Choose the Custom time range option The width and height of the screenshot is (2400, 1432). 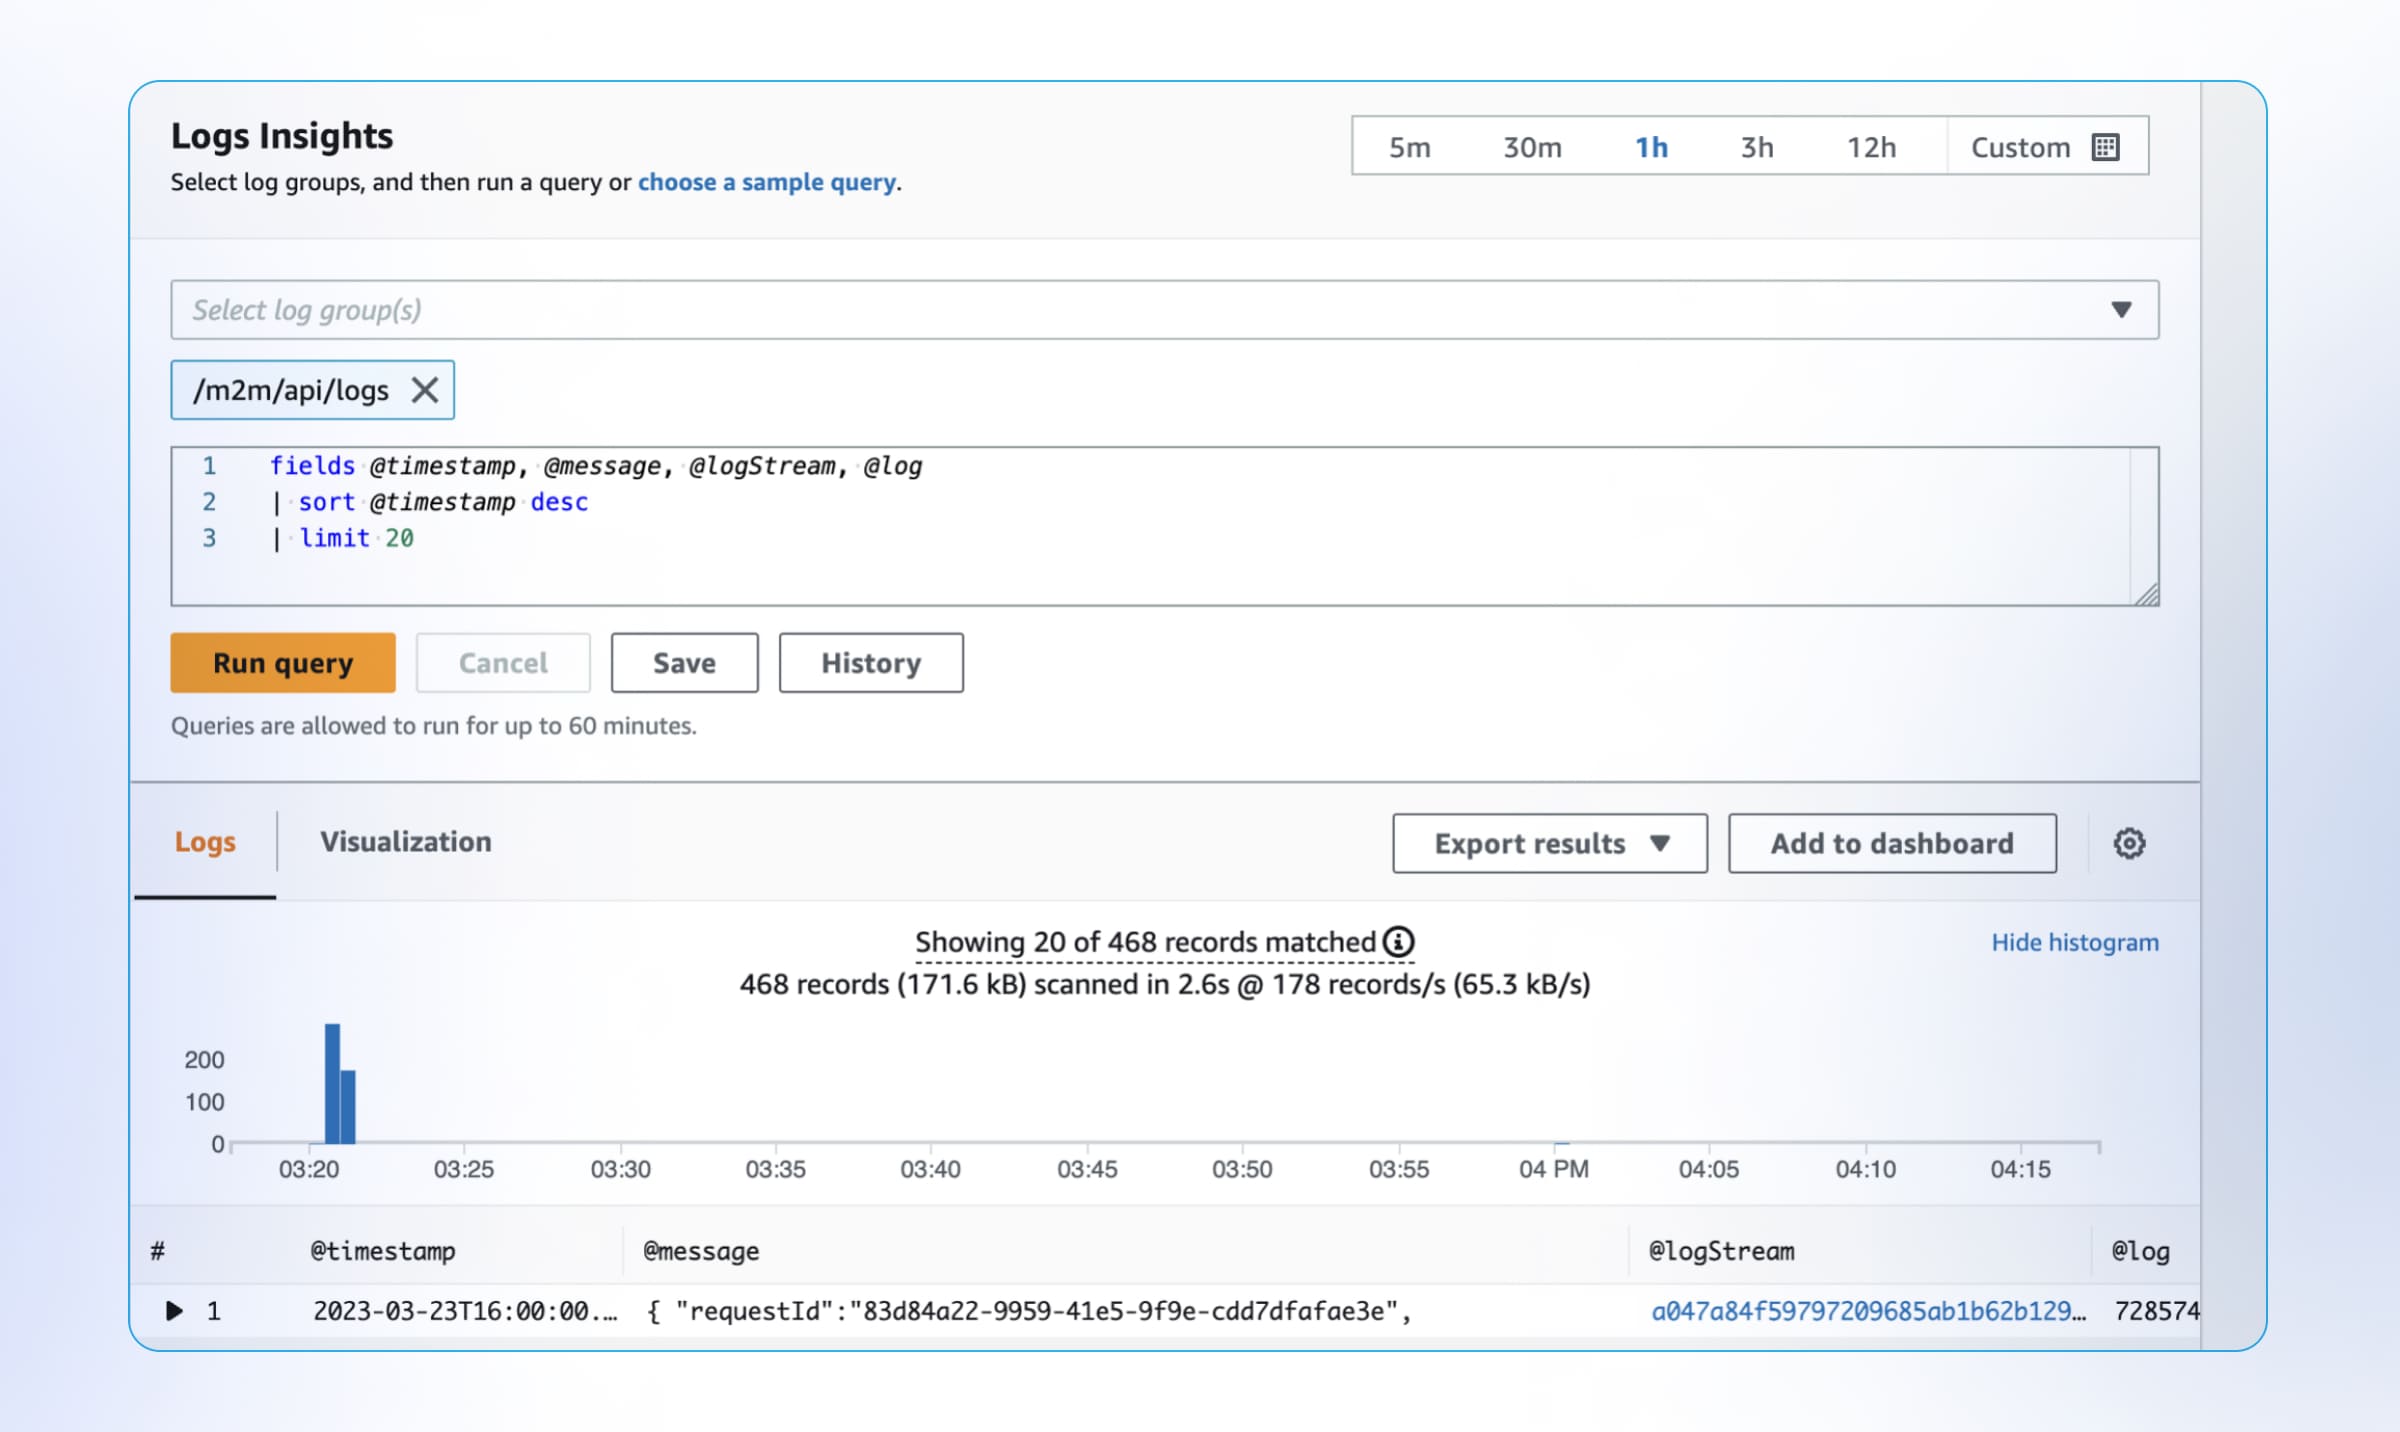point(2047,147)
